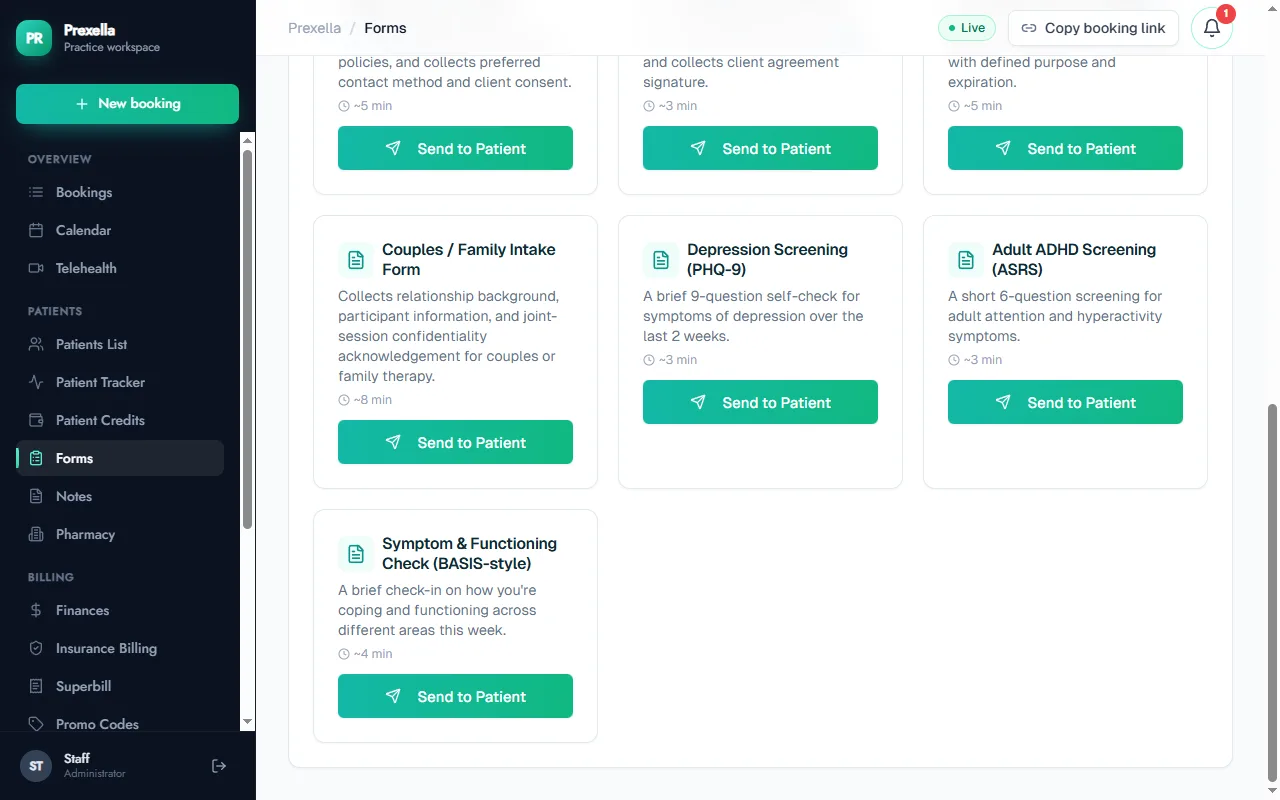Viewport: 1280px width, 800px height.
Task: Click the logout icon beside Staff
Action: point(219,766)
